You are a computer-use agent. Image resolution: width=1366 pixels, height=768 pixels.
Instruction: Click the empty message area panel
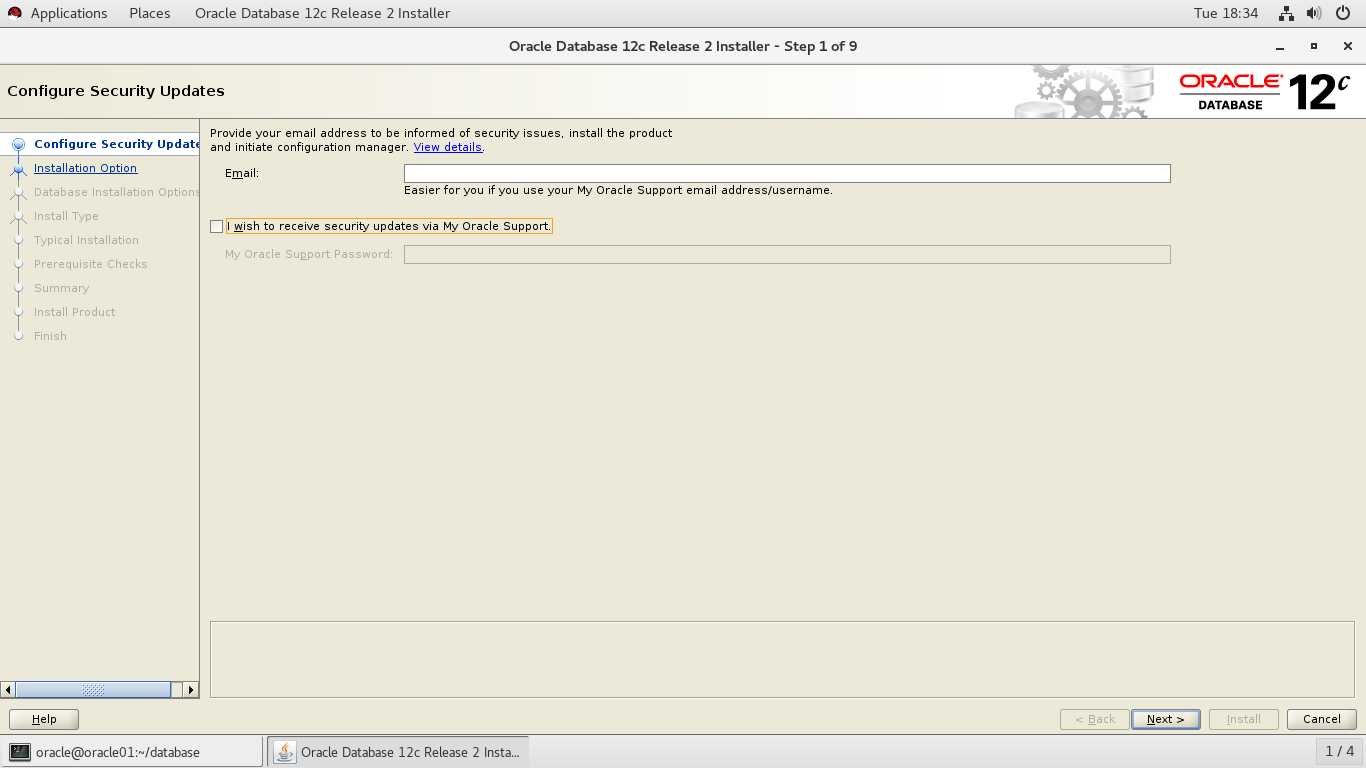(782, 659)
